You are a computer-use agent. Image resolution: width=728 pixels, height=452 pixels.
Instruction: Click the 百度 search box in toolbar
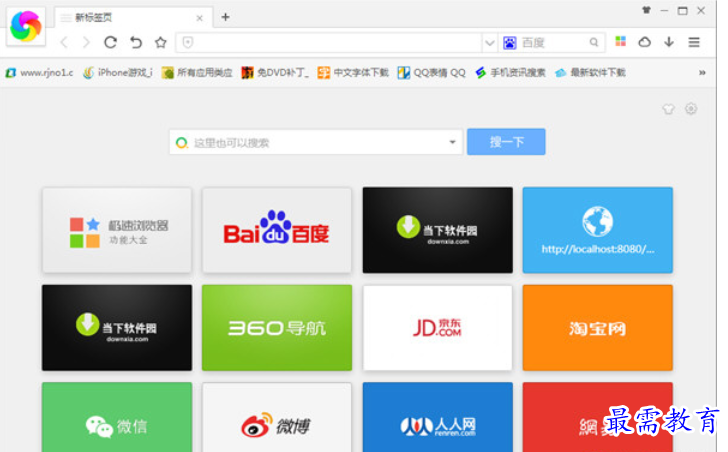(x=552, y=43)
